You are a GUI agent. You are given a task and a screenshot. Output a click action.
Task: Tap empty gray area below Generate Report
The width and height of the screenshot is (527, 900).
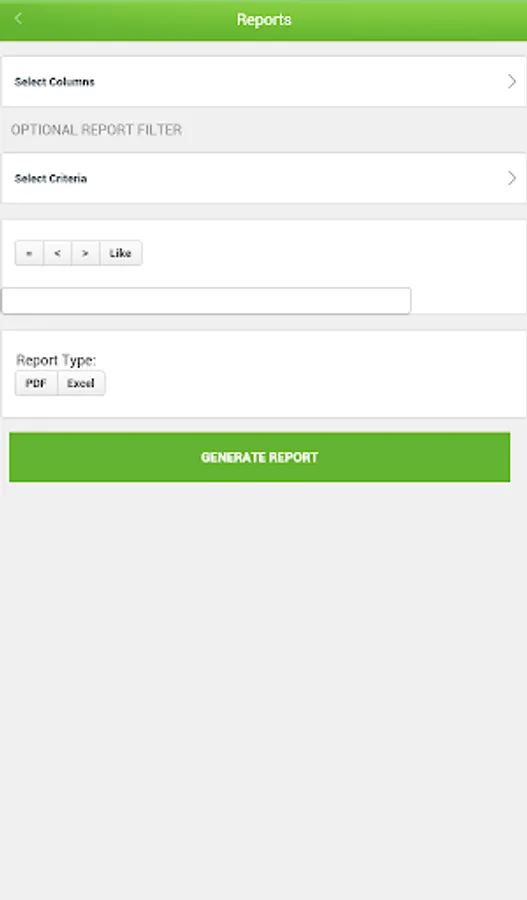coord(264,689)
